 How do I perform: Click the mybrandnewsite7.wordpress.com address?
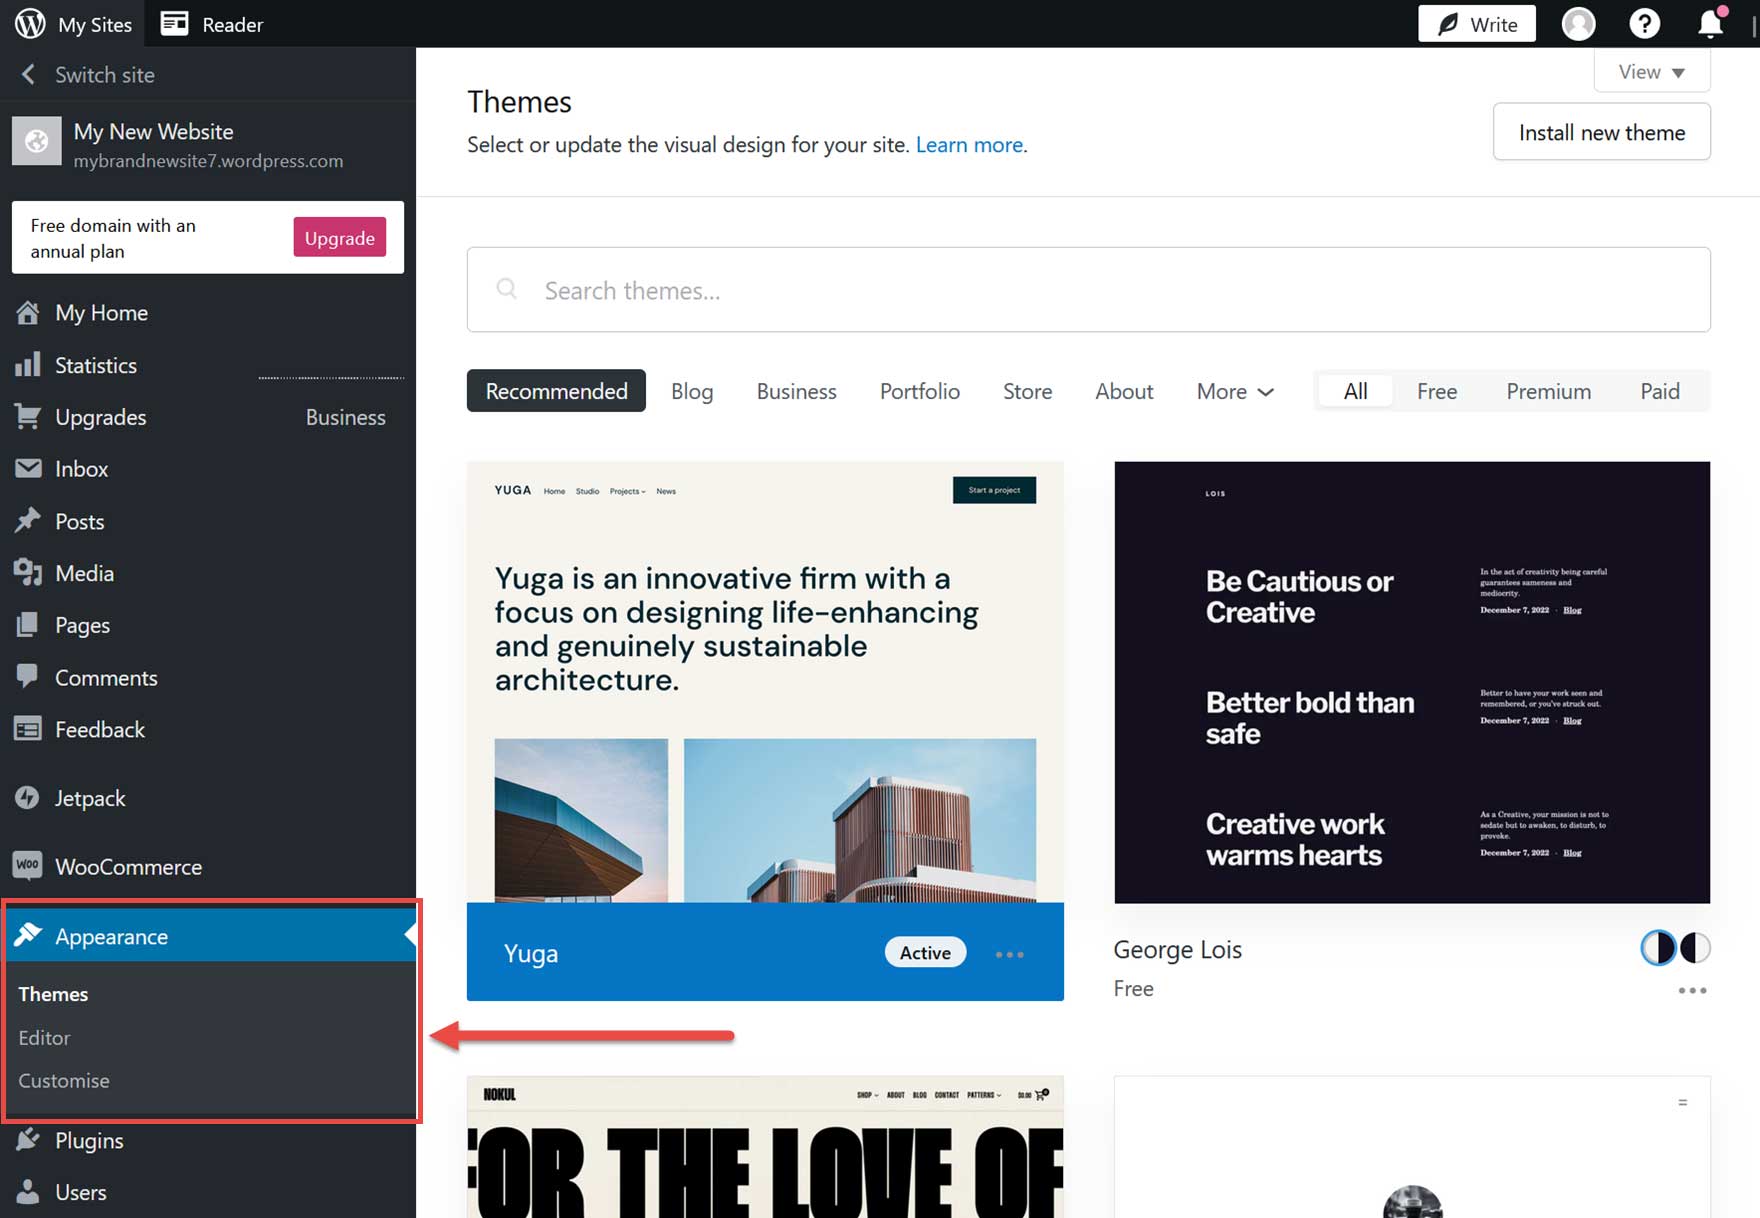pos(208,161)
